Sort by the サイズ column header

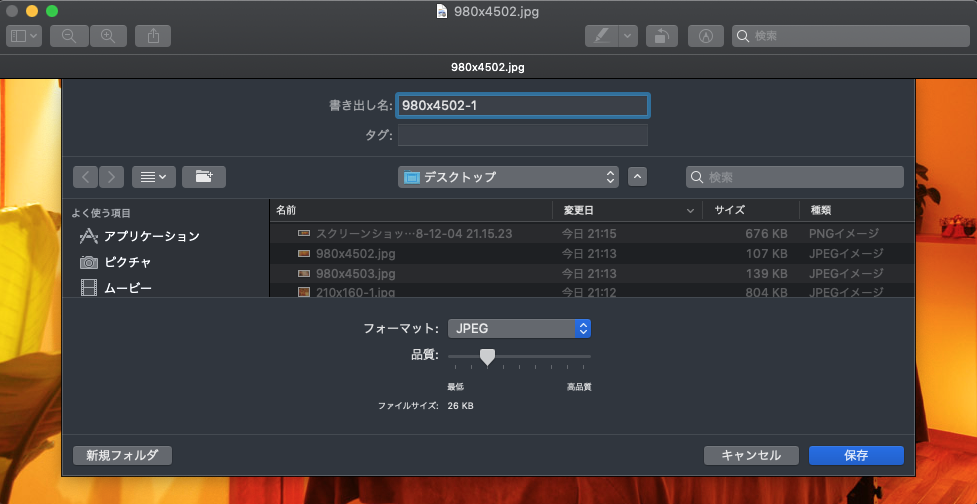click(751, 211)
